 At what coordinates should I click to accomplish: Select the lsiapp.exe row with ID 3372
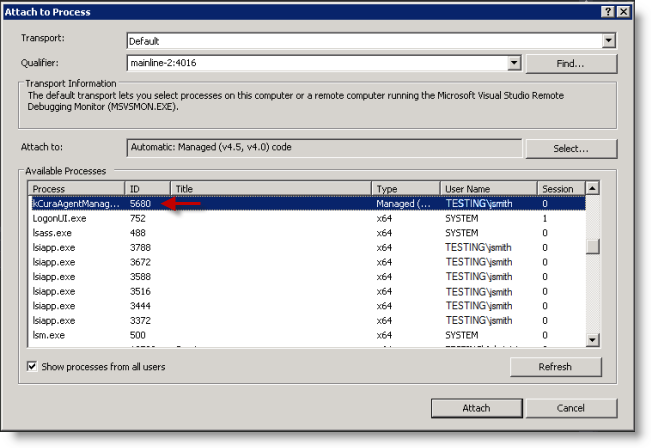point(308,321)
